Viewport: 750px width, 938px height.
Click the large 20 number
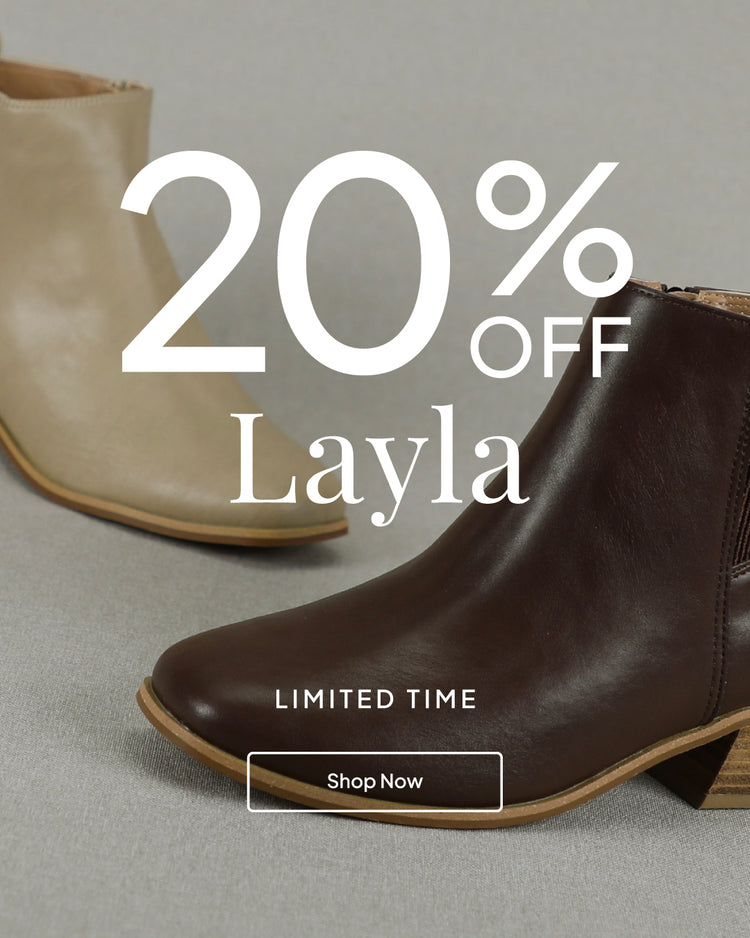[285, 263]
